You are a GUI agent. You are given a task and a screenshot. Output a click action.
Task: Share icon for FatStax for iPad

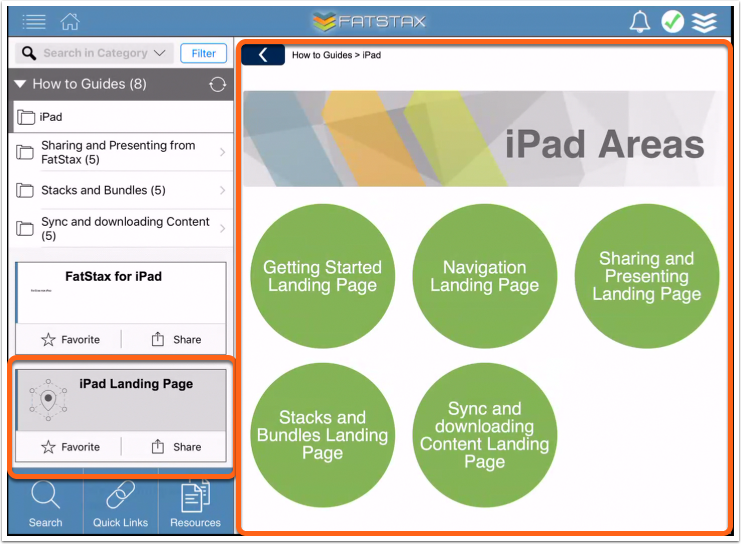[x=158, y=339]
